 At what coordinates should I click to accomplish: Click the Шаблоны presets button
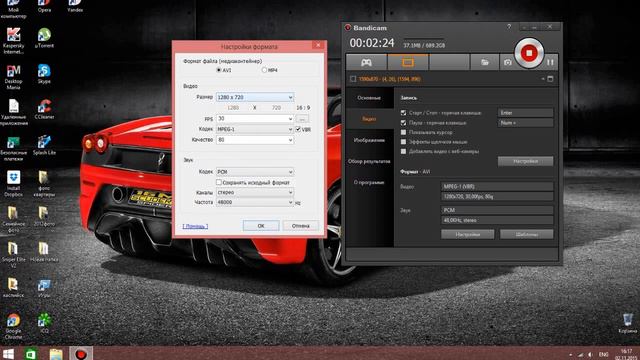527,234
